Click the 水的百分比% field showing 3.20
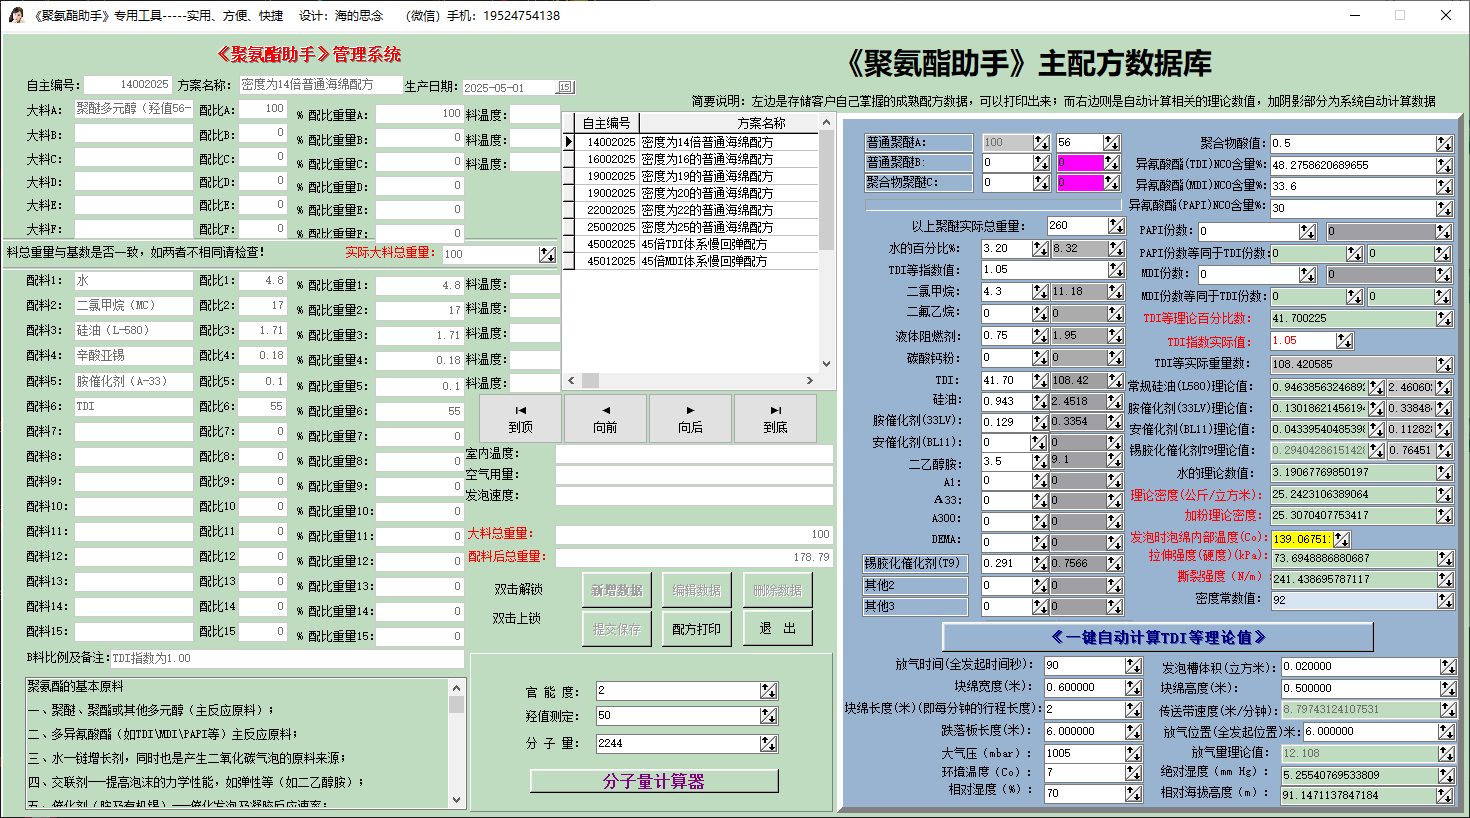The width and height of the screenshot is (1470, 818). click(1006, 249)
